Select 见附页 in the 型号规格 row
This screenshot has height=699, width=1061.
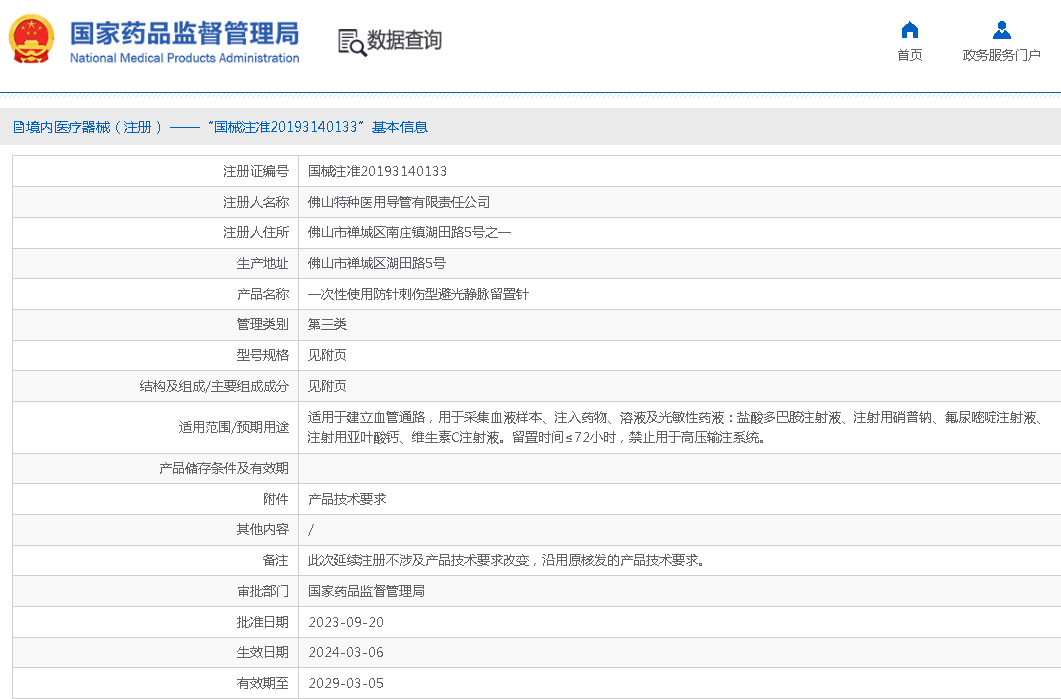coord(327,355)
